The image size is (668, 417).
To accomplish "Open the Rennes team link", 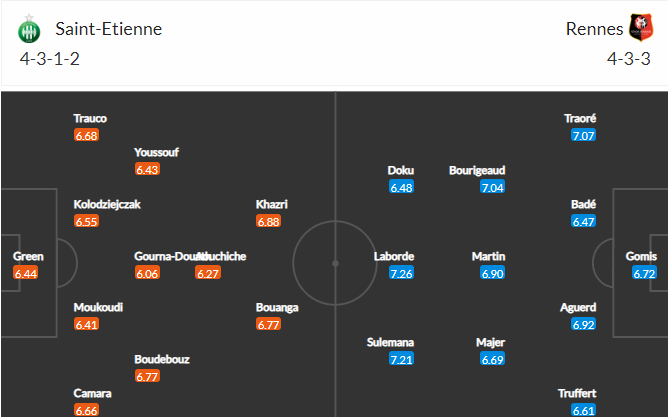I will click(592, 29).
